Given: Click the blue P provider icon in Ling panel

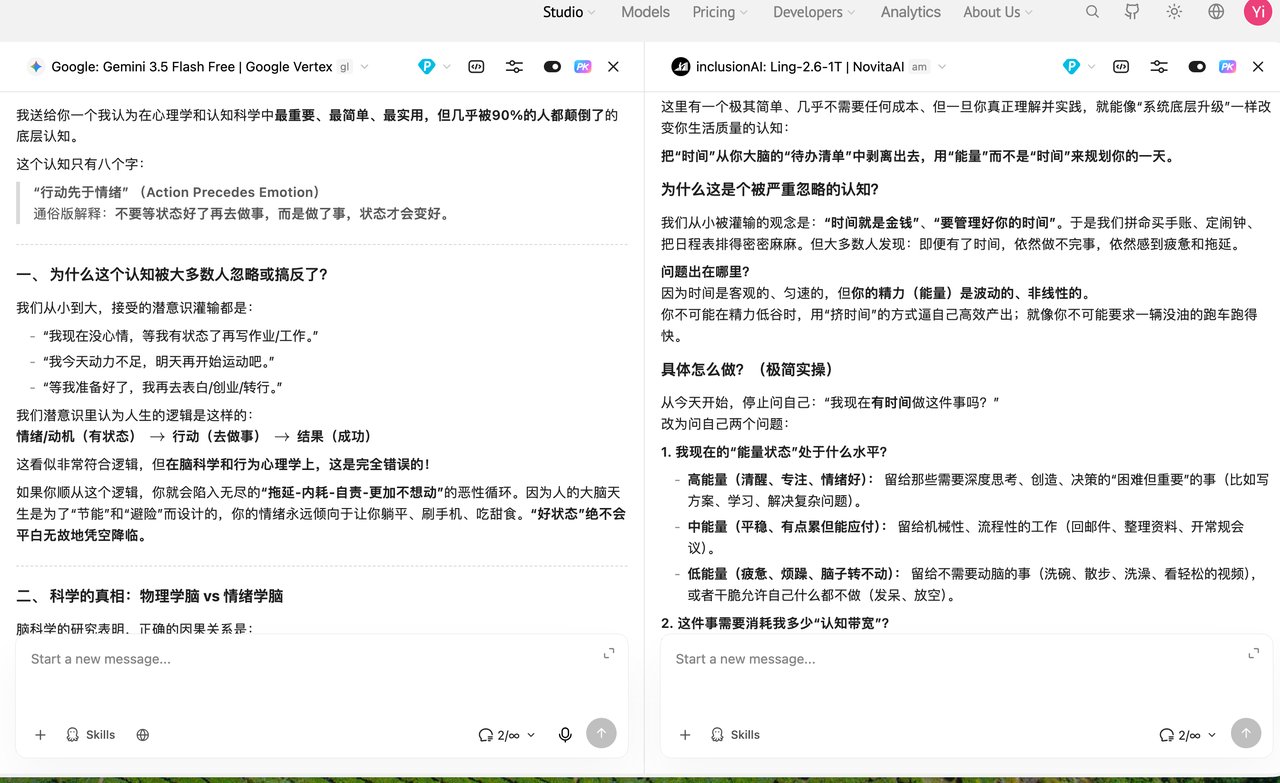Looking at the screenshot, I should [x=1071, y=67].
